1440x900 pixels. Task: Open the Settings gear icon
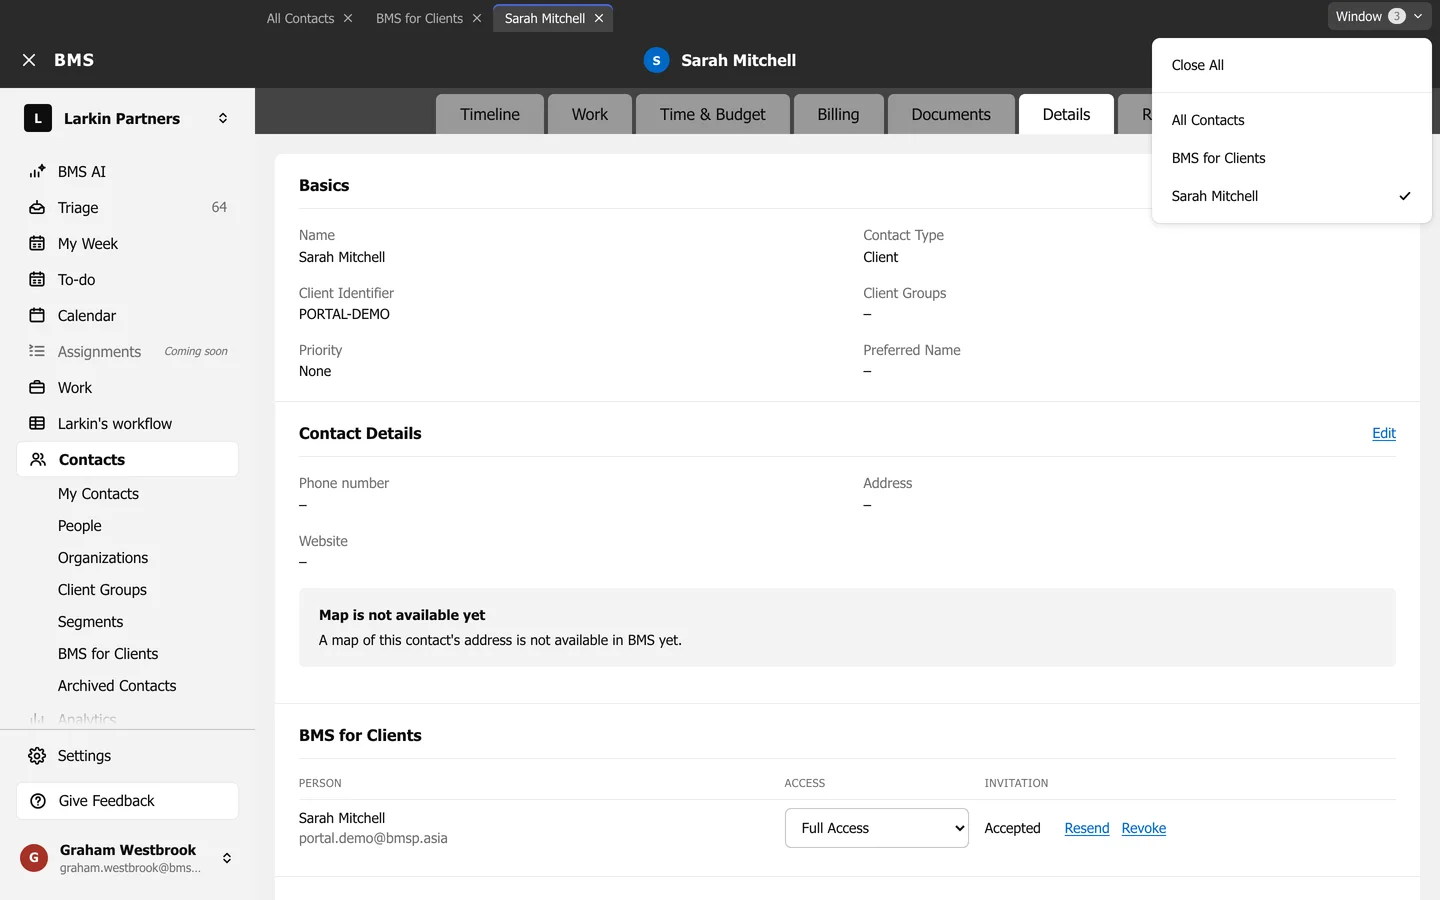[x=37, y=756]
